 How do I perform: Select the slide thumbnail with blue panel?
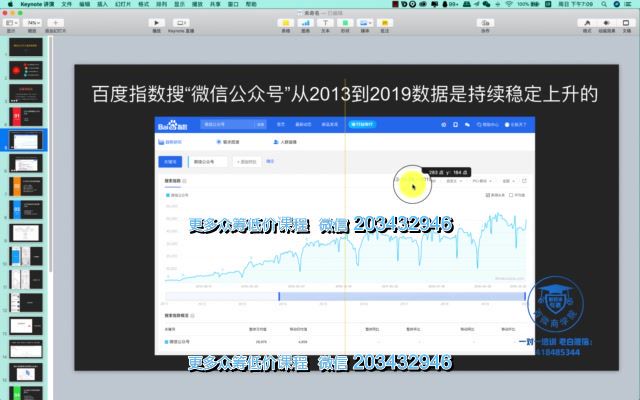pos(26,210)
